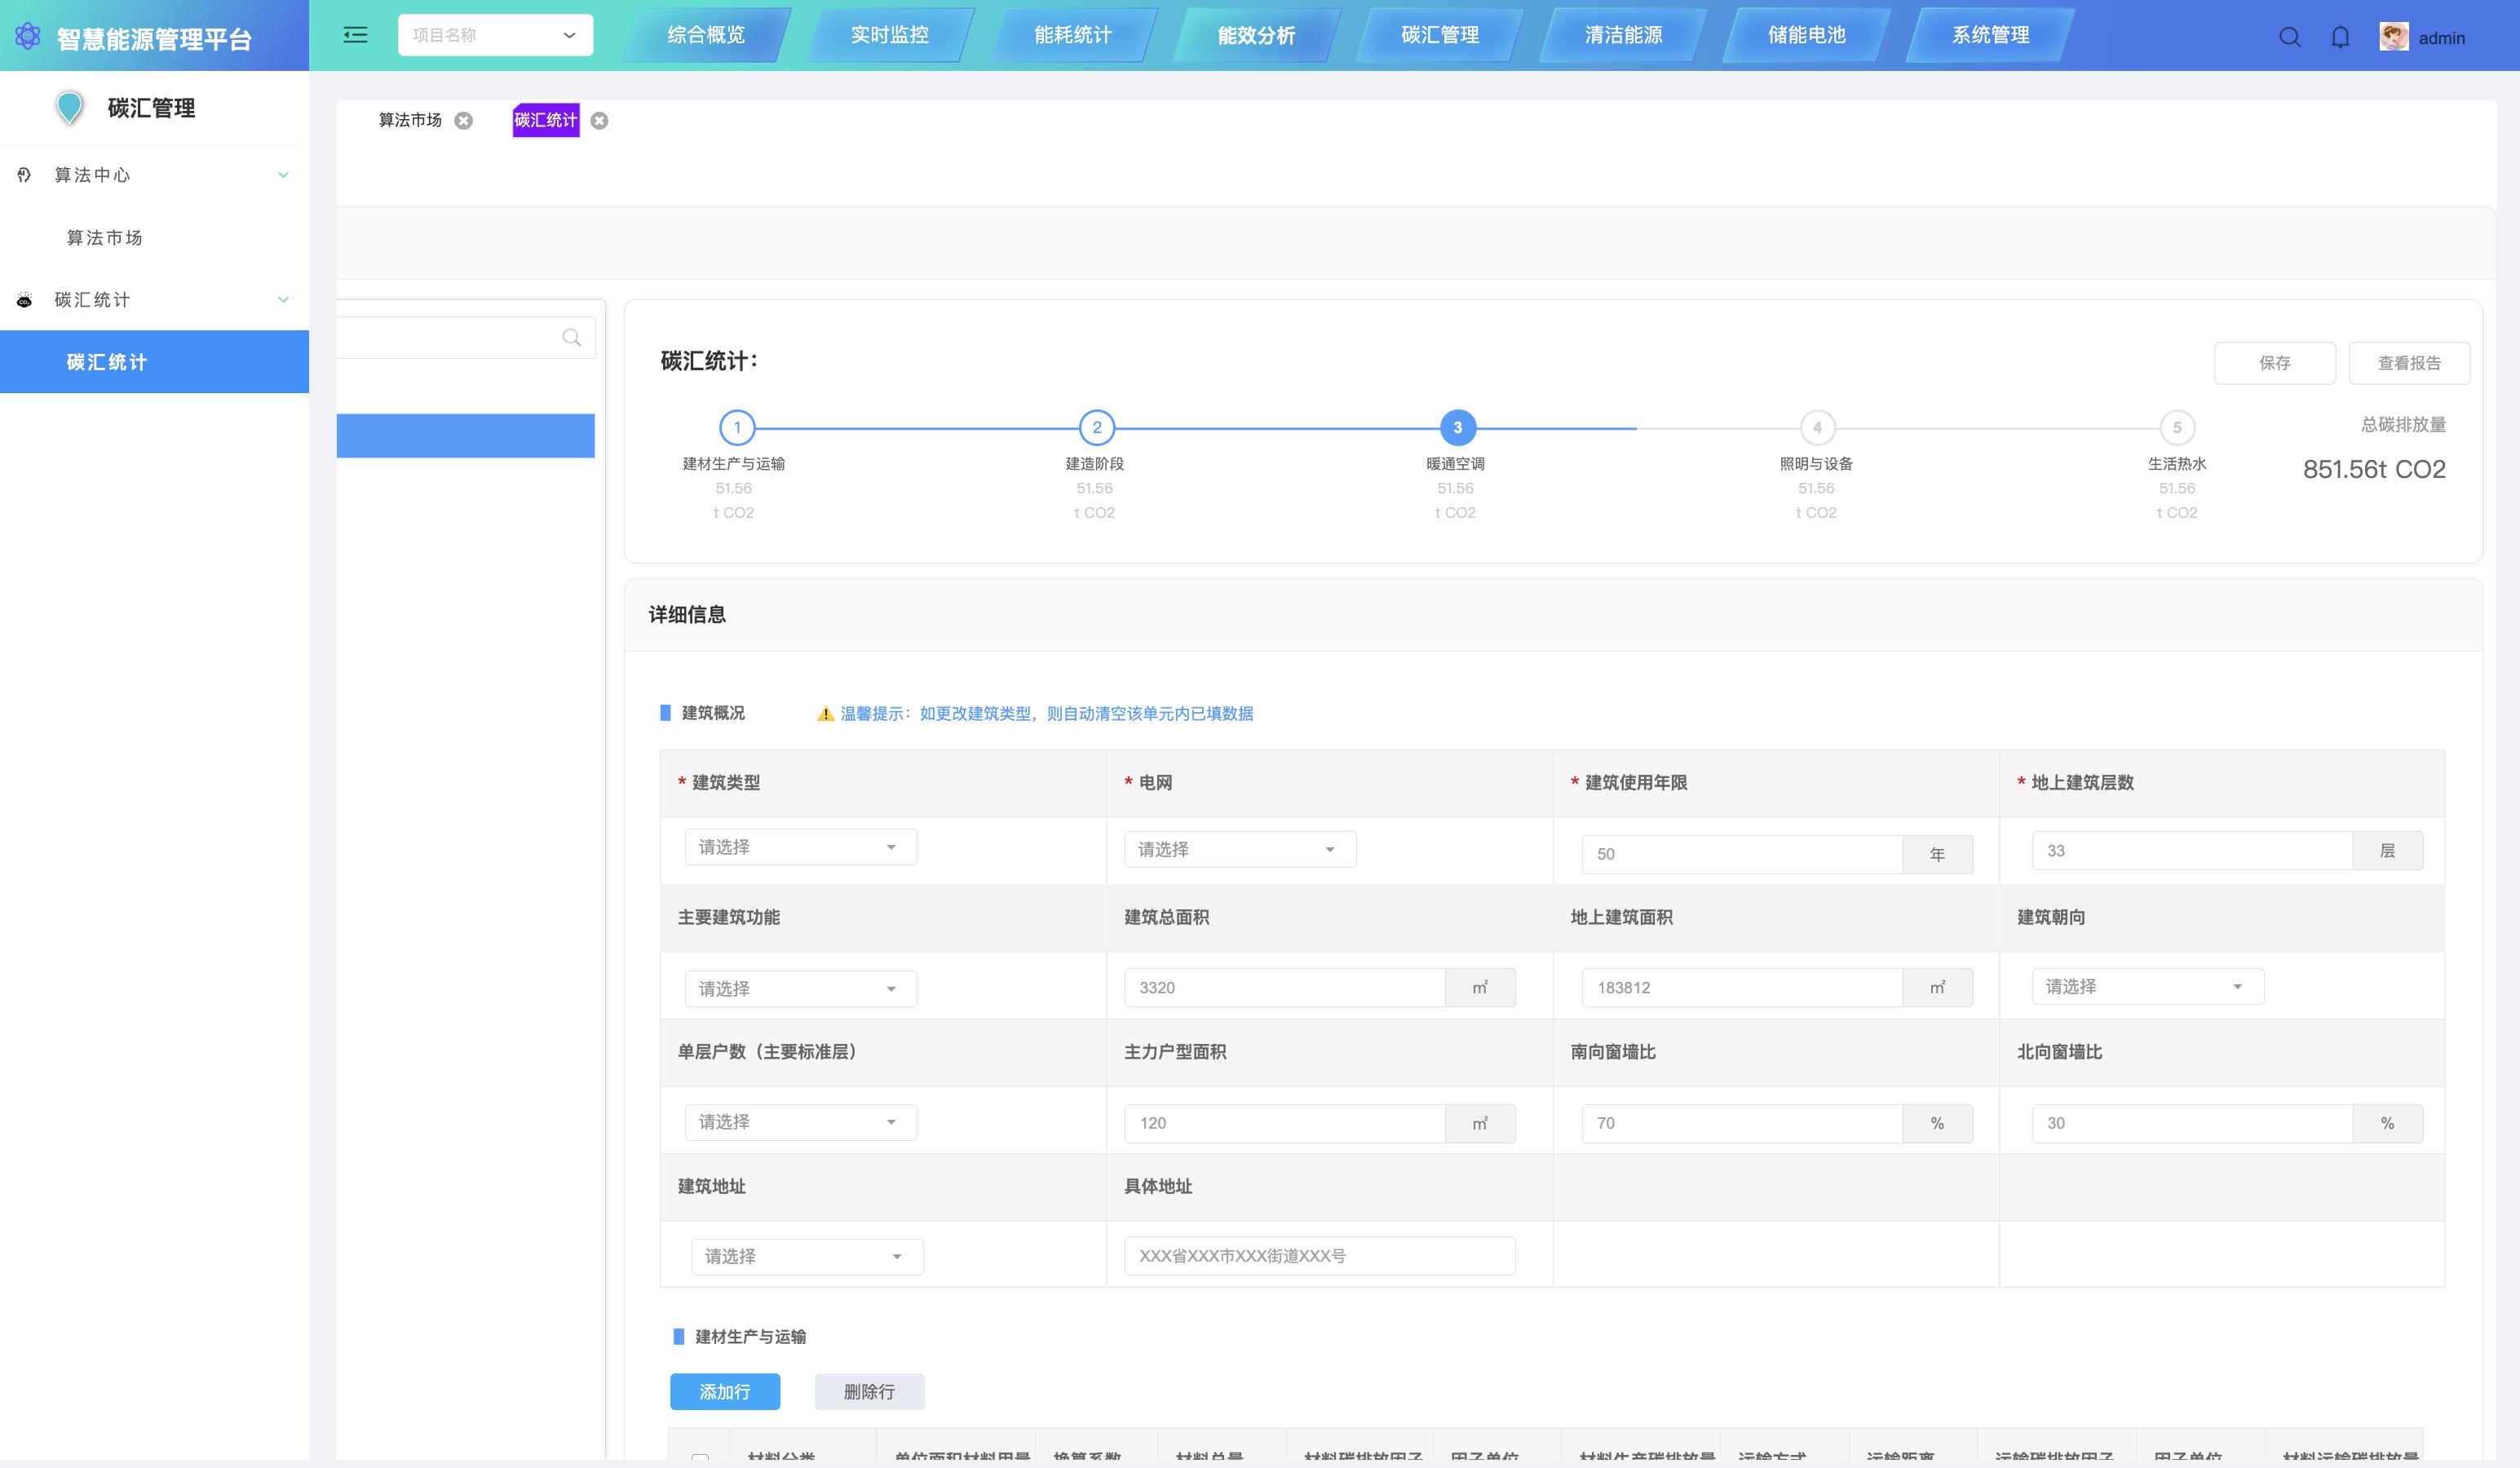The width and height of the screenshot is (2520, 1468).
Task: Select 算法市场 in the sidebar
Action: (x=105, y=238)
